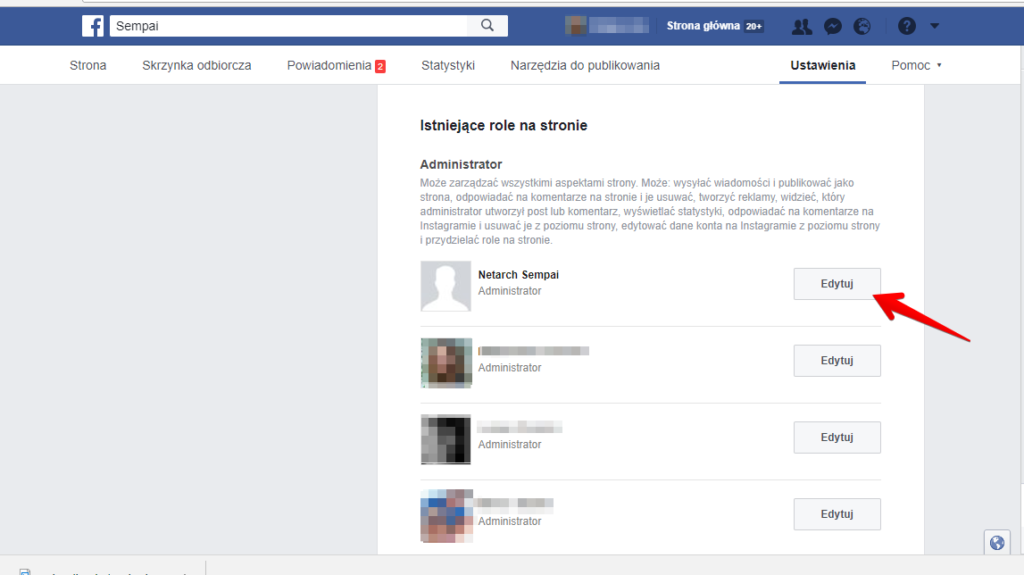Viewport: 1024px width, 575px height.
Task: Expand the account dropdown arrow in header
Action: point(935,26)
